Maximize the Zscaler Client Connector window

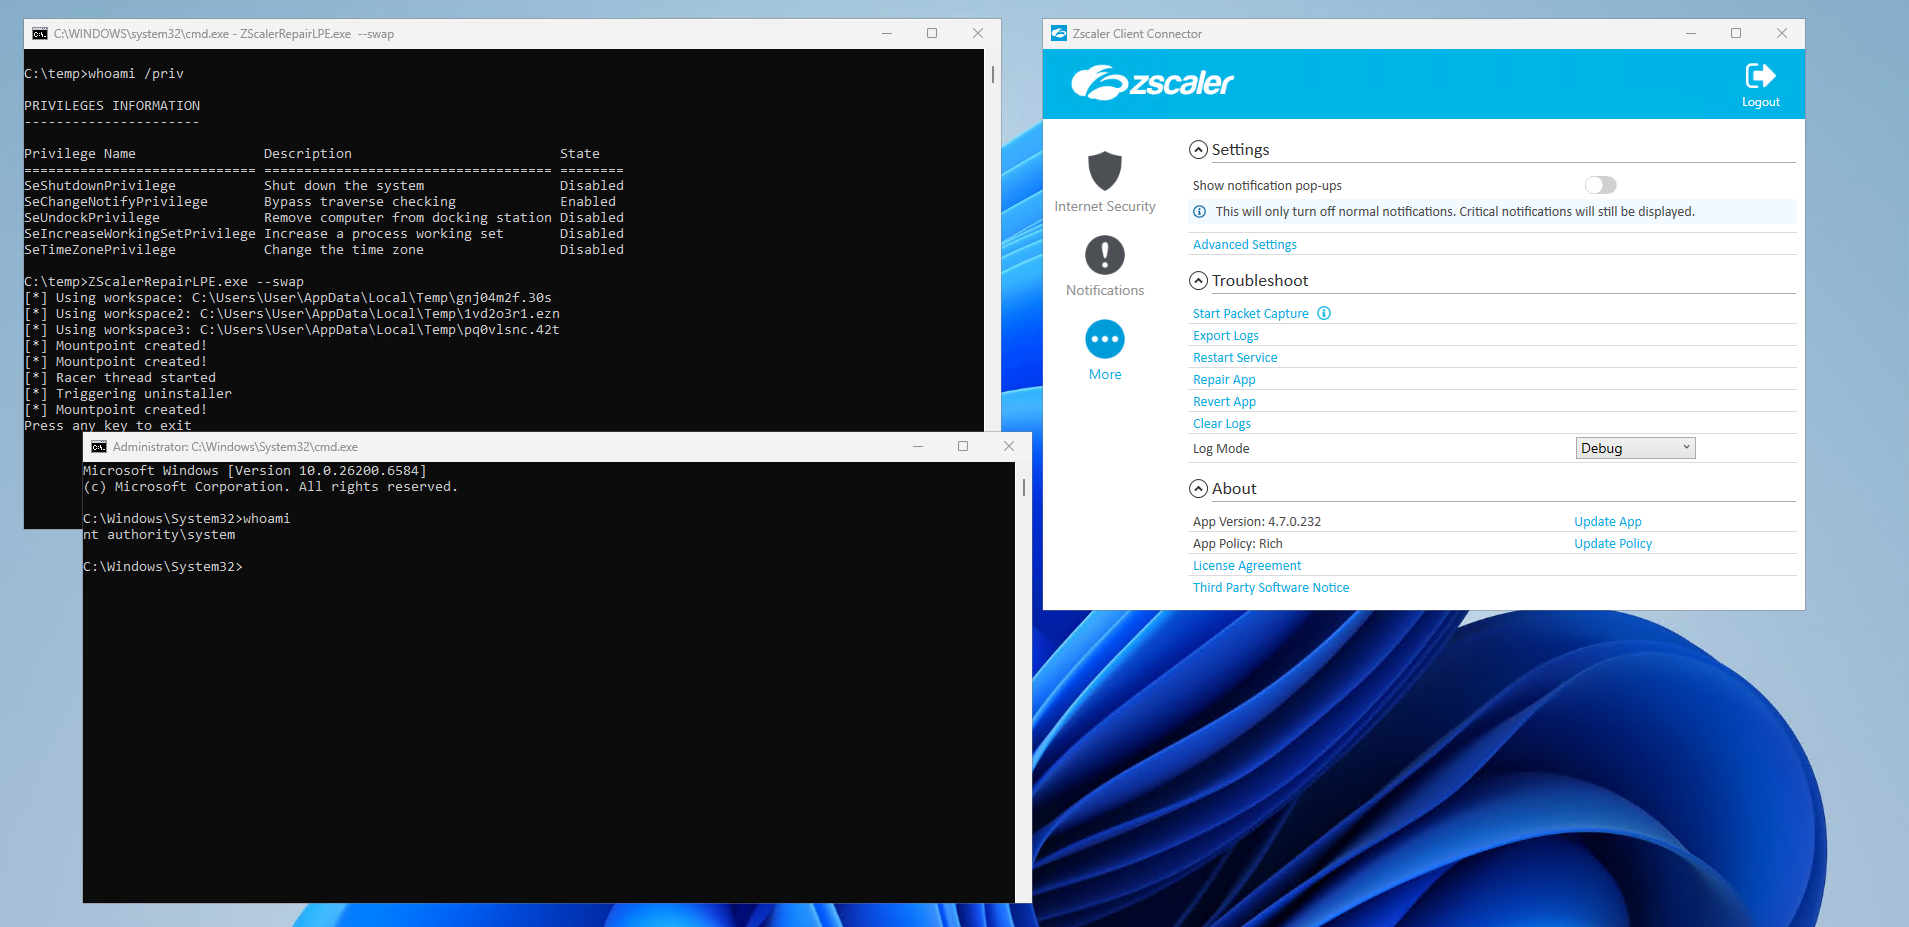pyautogui.click(x=1736, y=33)
